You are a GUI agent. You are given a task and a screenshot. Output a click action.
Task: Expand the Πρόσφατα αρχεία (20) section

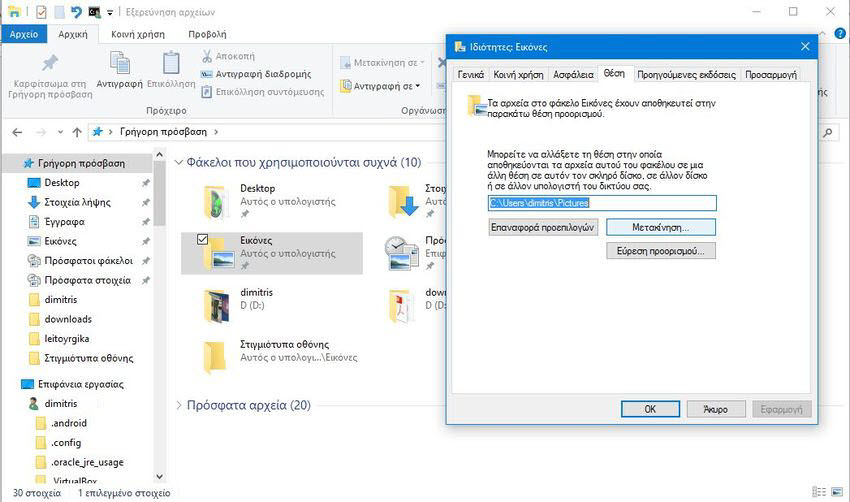coord(179,405)
